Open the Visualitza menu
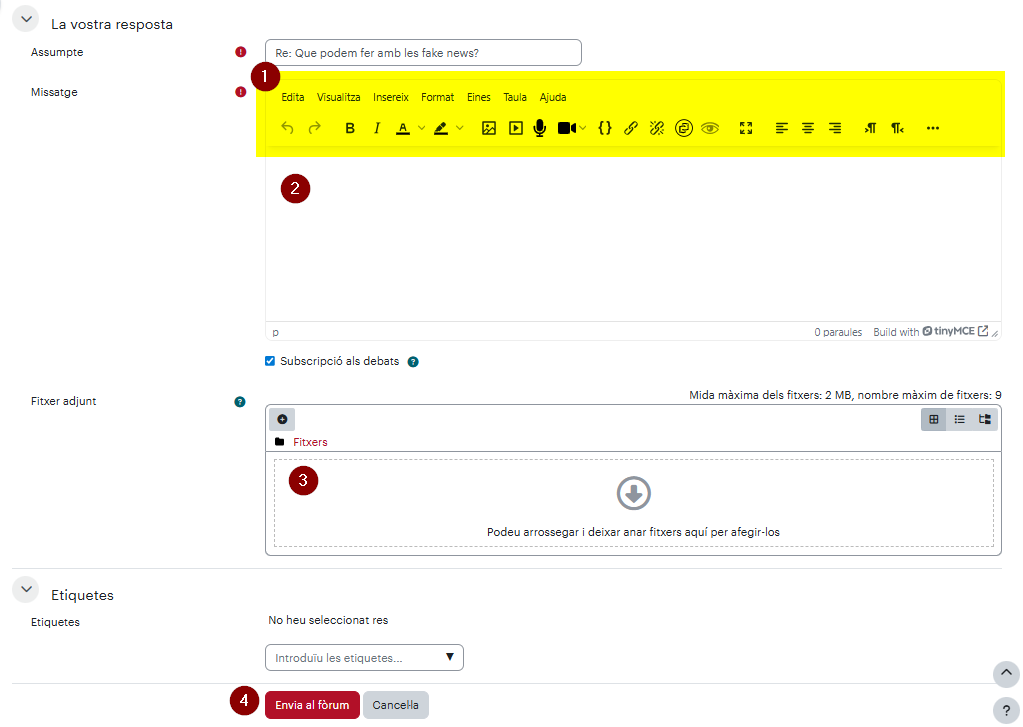 [339, 97]
